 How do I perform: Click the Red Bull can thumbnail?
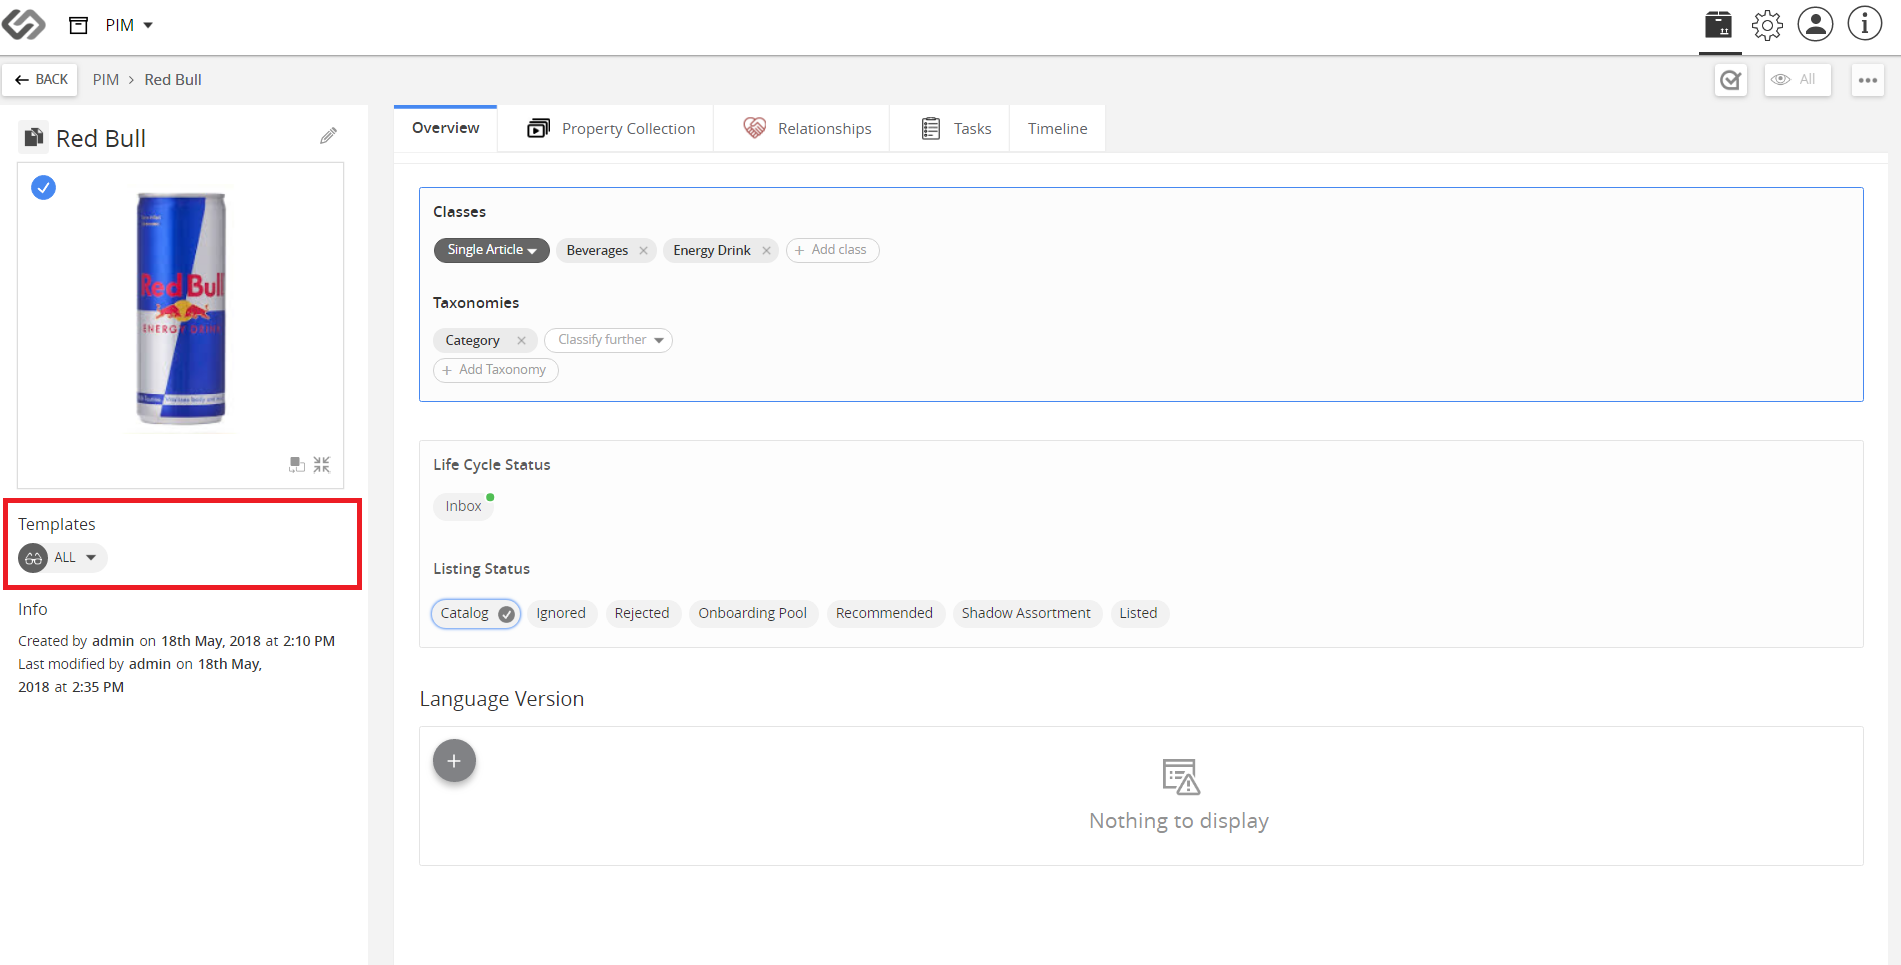pyautogui.click(x=181, y=308)
